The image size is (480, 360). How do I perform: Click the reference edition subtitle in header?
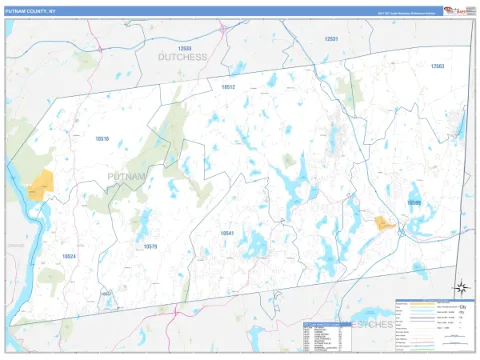click(406, 13)
